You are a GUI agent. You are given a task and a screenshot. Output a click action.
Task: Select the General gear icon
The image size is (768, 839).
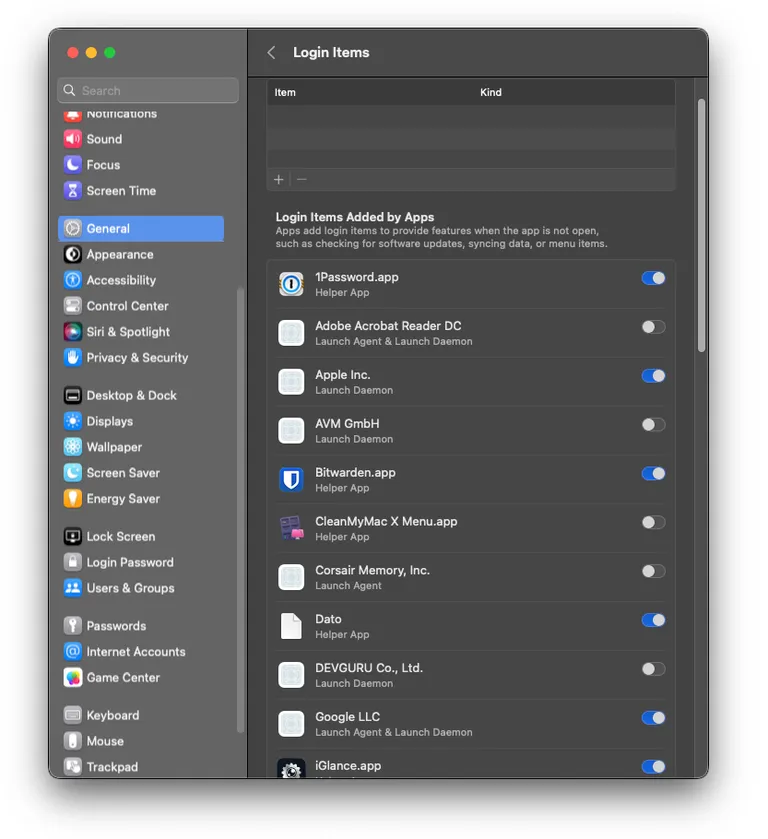73,228
